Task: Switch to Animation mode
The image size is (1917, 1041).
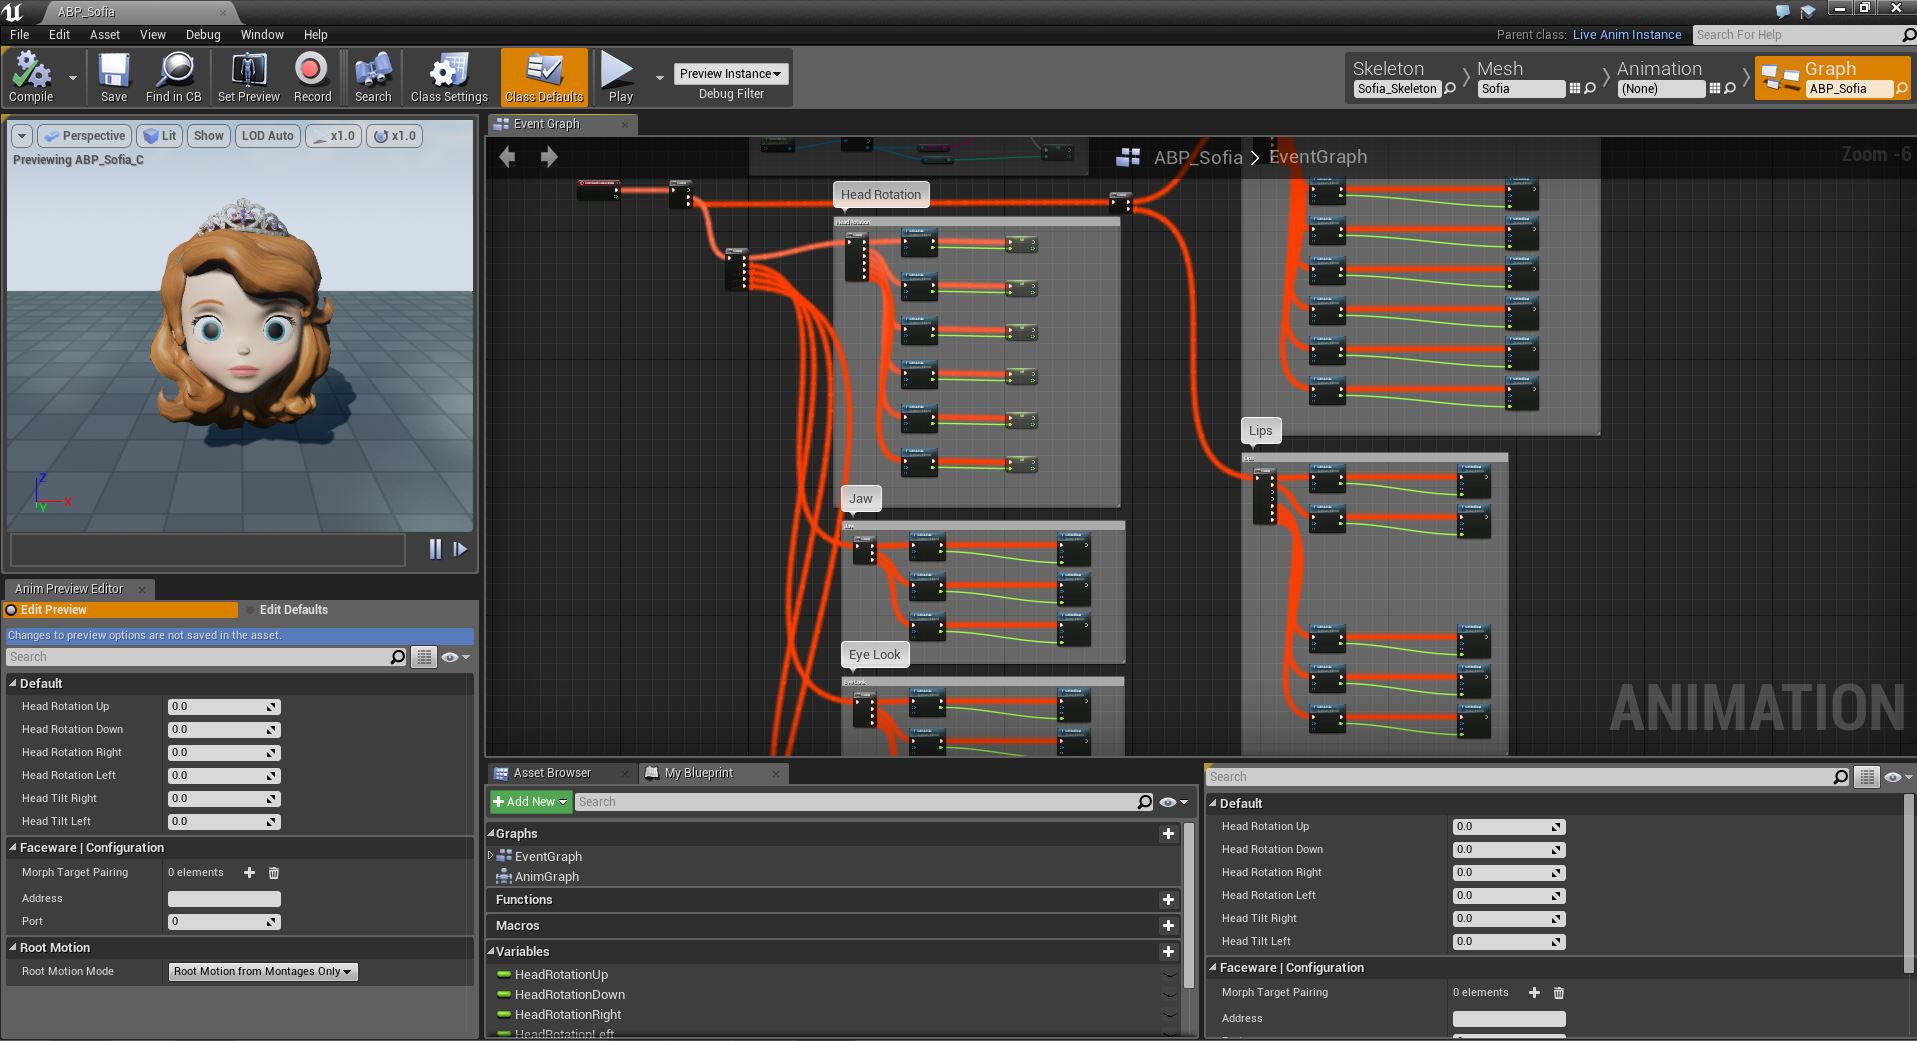Action: click(x=1660, y=68)
